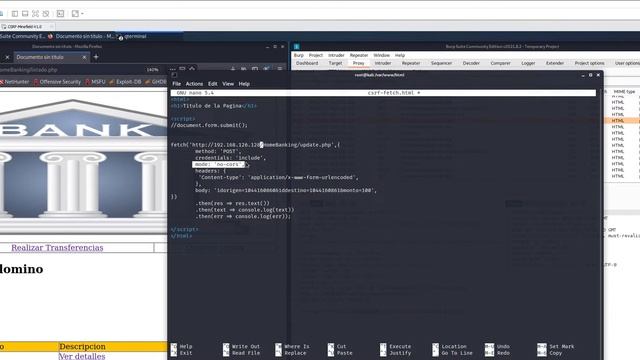This screenshot has width=640, height=360.
Task: Open the terminal Actions menu
Action: (194, 84)
